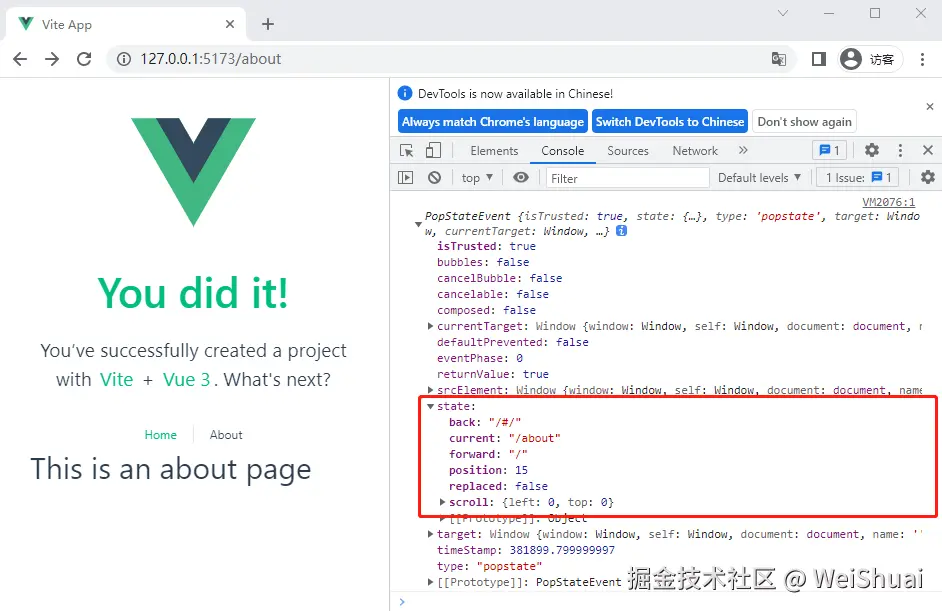
Task: Click the Vue logo image
Action: 193,172
